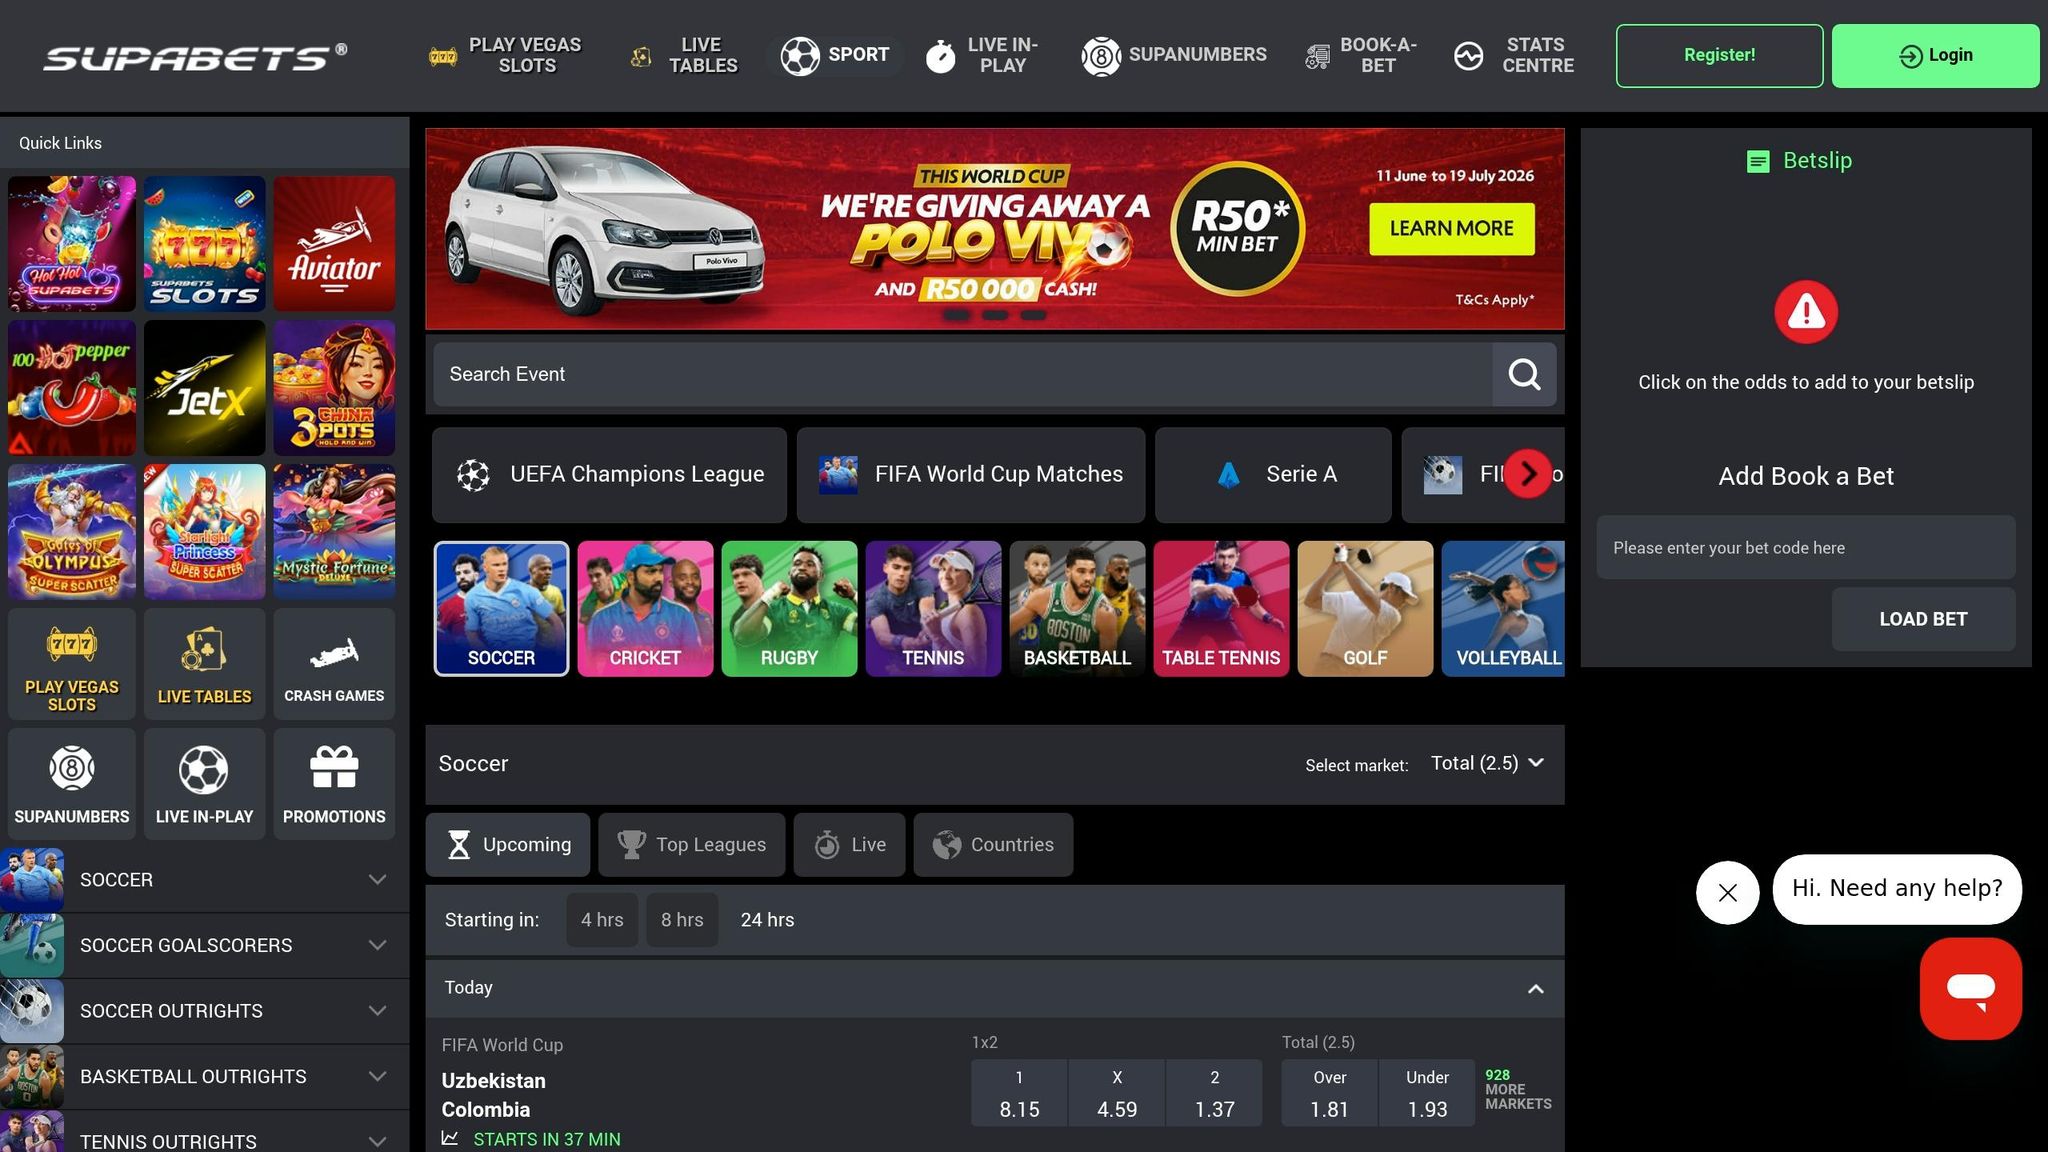Expand the Basketball Outrights sidebar category
This screenshot has width=2048, height=1152.
pos(204,1076)
